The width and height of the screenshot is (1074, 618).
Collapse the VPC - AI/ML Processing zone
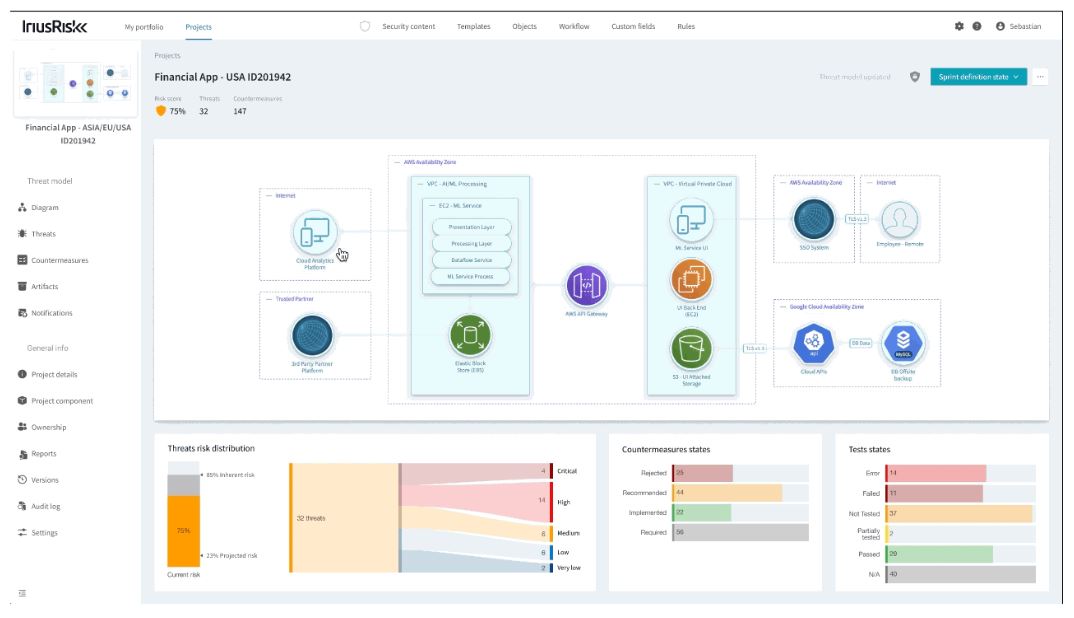point(419,184)
